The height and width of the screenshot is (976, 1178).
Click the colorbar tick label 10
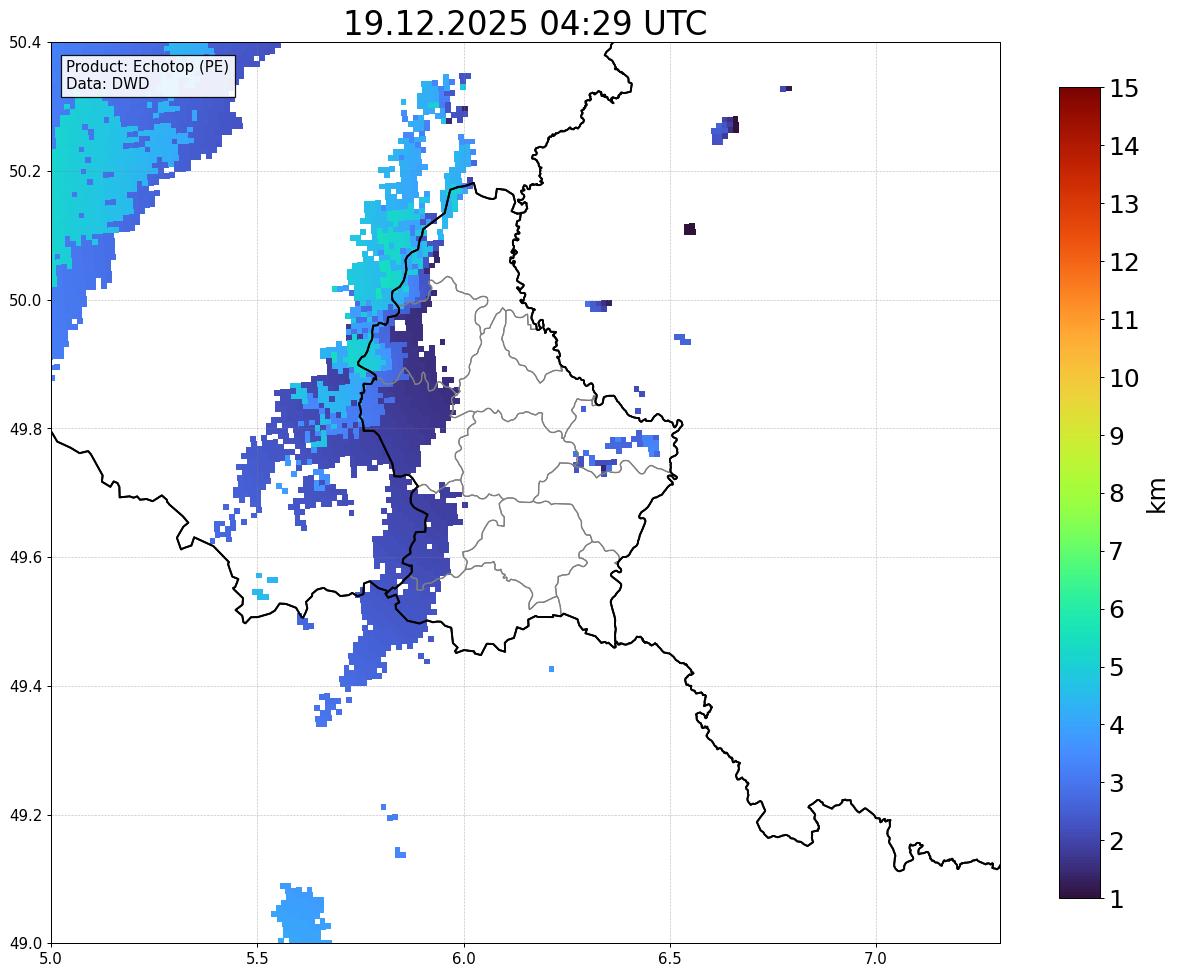click(x=1124, y=378)
